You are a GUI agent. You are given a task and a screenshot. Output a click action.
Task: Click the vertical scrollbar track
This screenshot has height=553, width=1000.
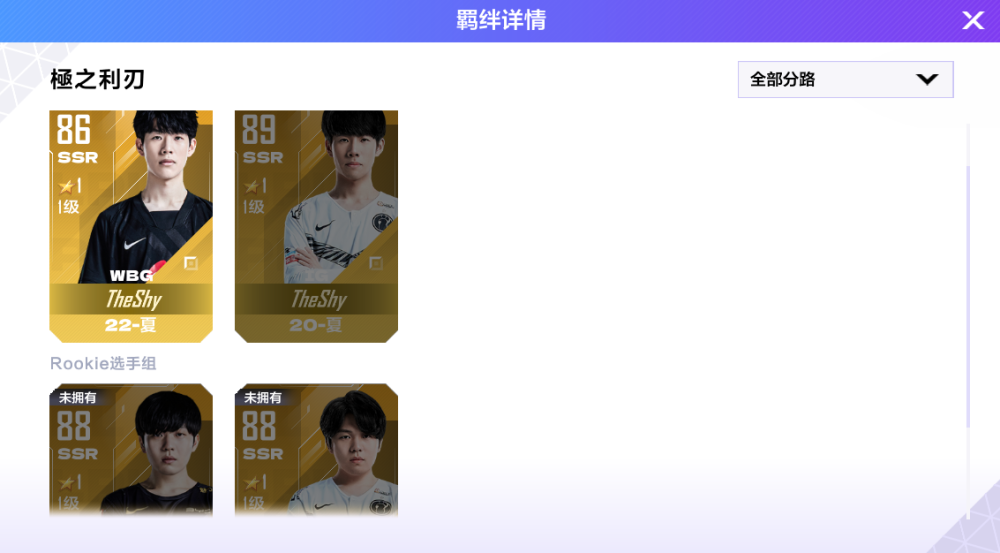coord(968,319)
